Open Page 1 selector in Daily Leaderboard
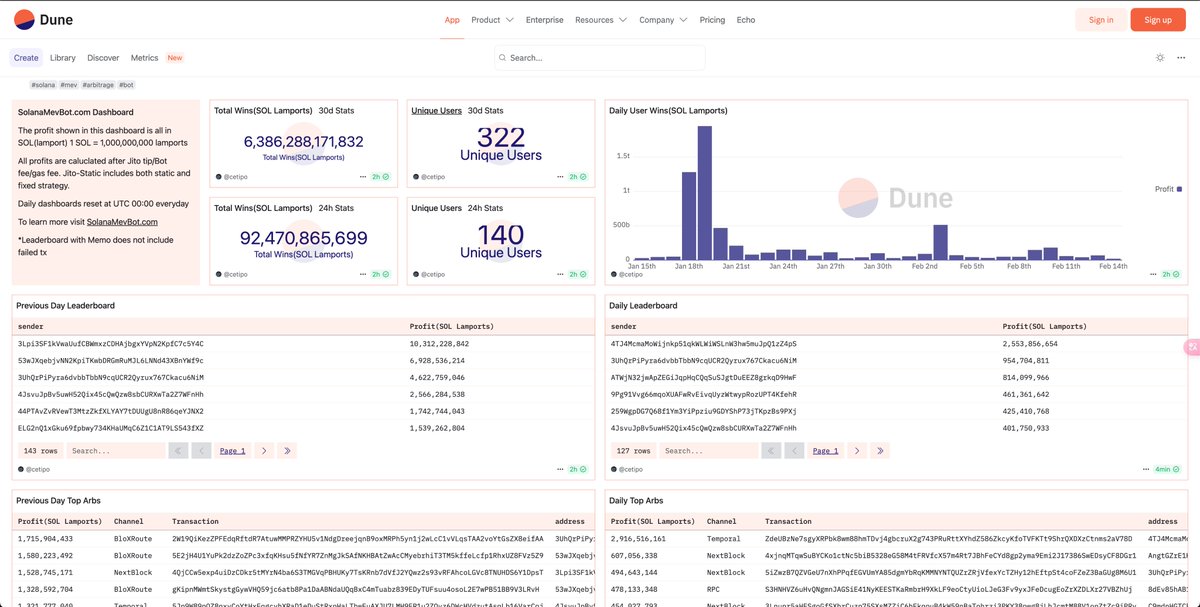Screen dimensions: 1200x607 click(826, 451)
